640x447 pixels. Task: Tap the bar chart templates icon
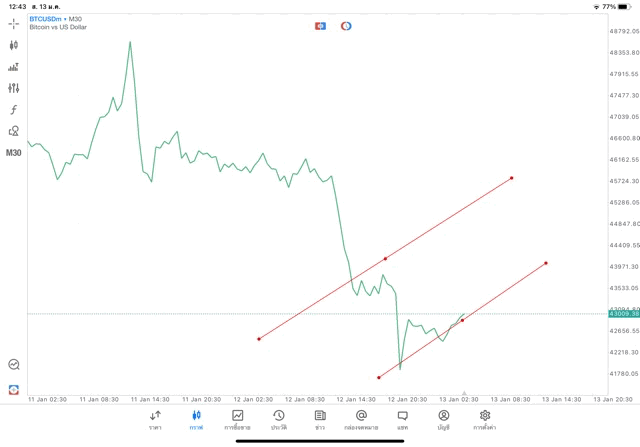click(14, 67)
